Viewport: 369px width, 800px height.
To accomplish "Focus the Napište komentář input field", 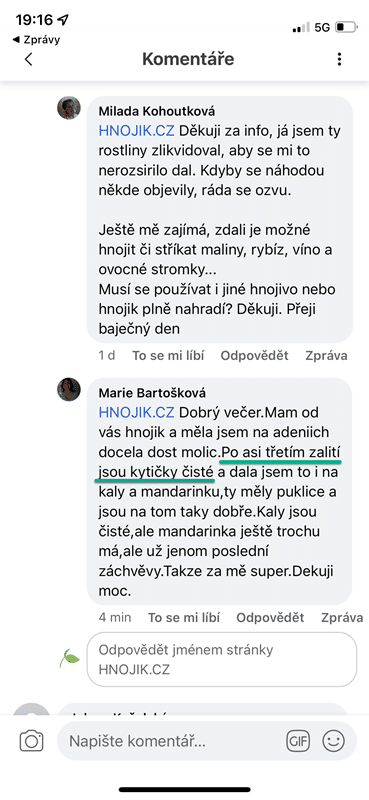I will [x=174, y=740].
